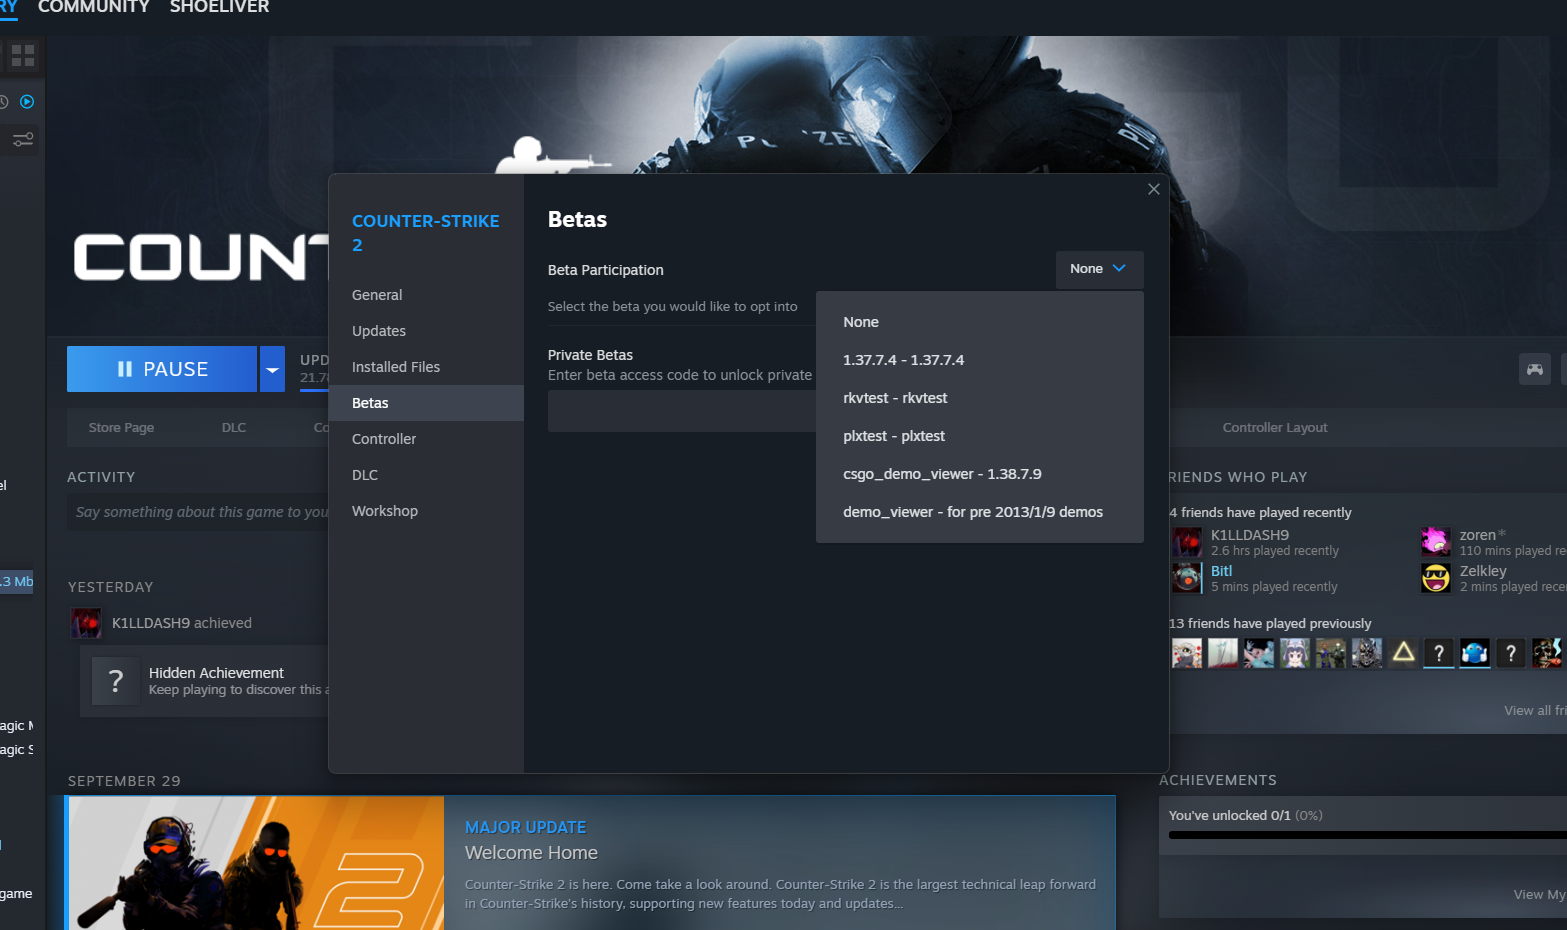Click the SHOELIVER profile menu

pos(219,8)
